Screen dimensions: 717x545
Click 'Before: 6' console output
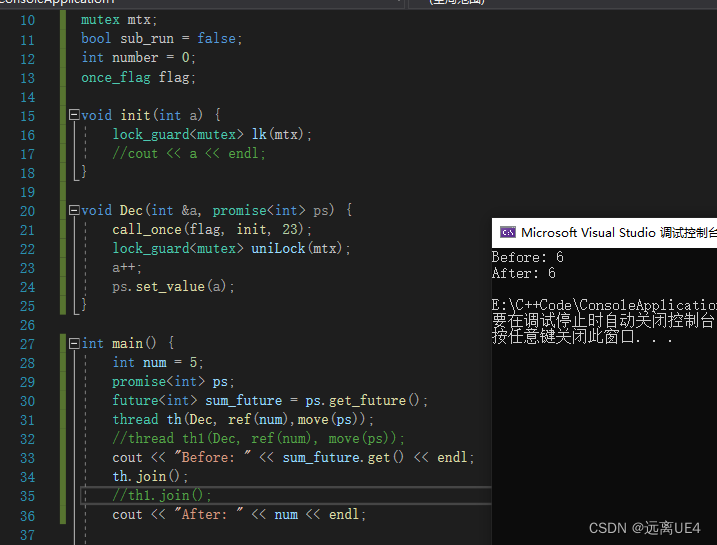click(x=528, y=257)
